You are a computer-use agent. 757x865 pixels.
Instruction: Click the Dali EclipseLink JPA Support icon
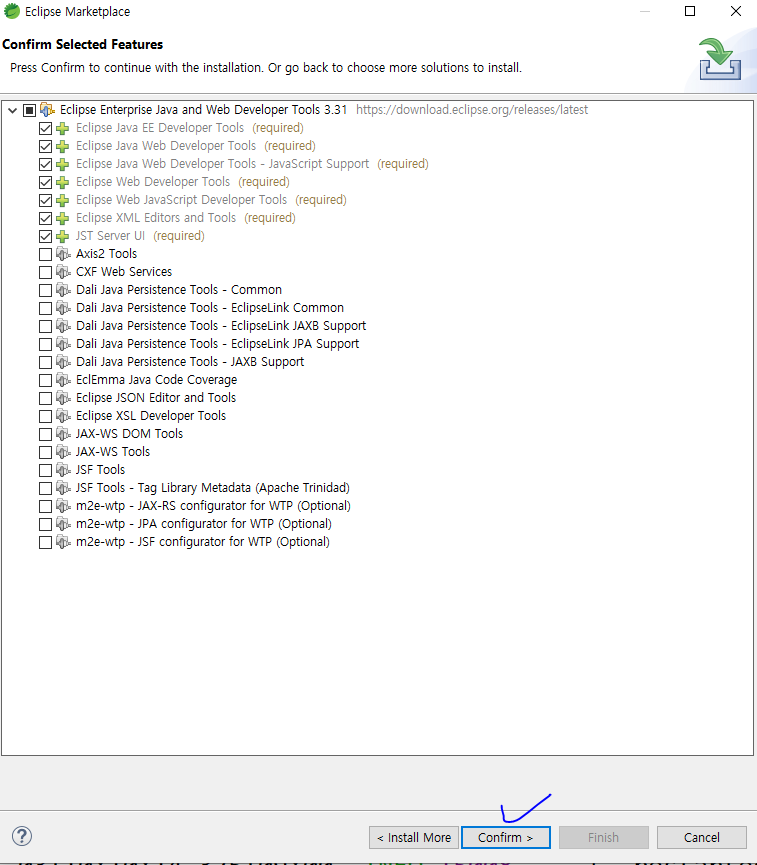coord(63,344)
